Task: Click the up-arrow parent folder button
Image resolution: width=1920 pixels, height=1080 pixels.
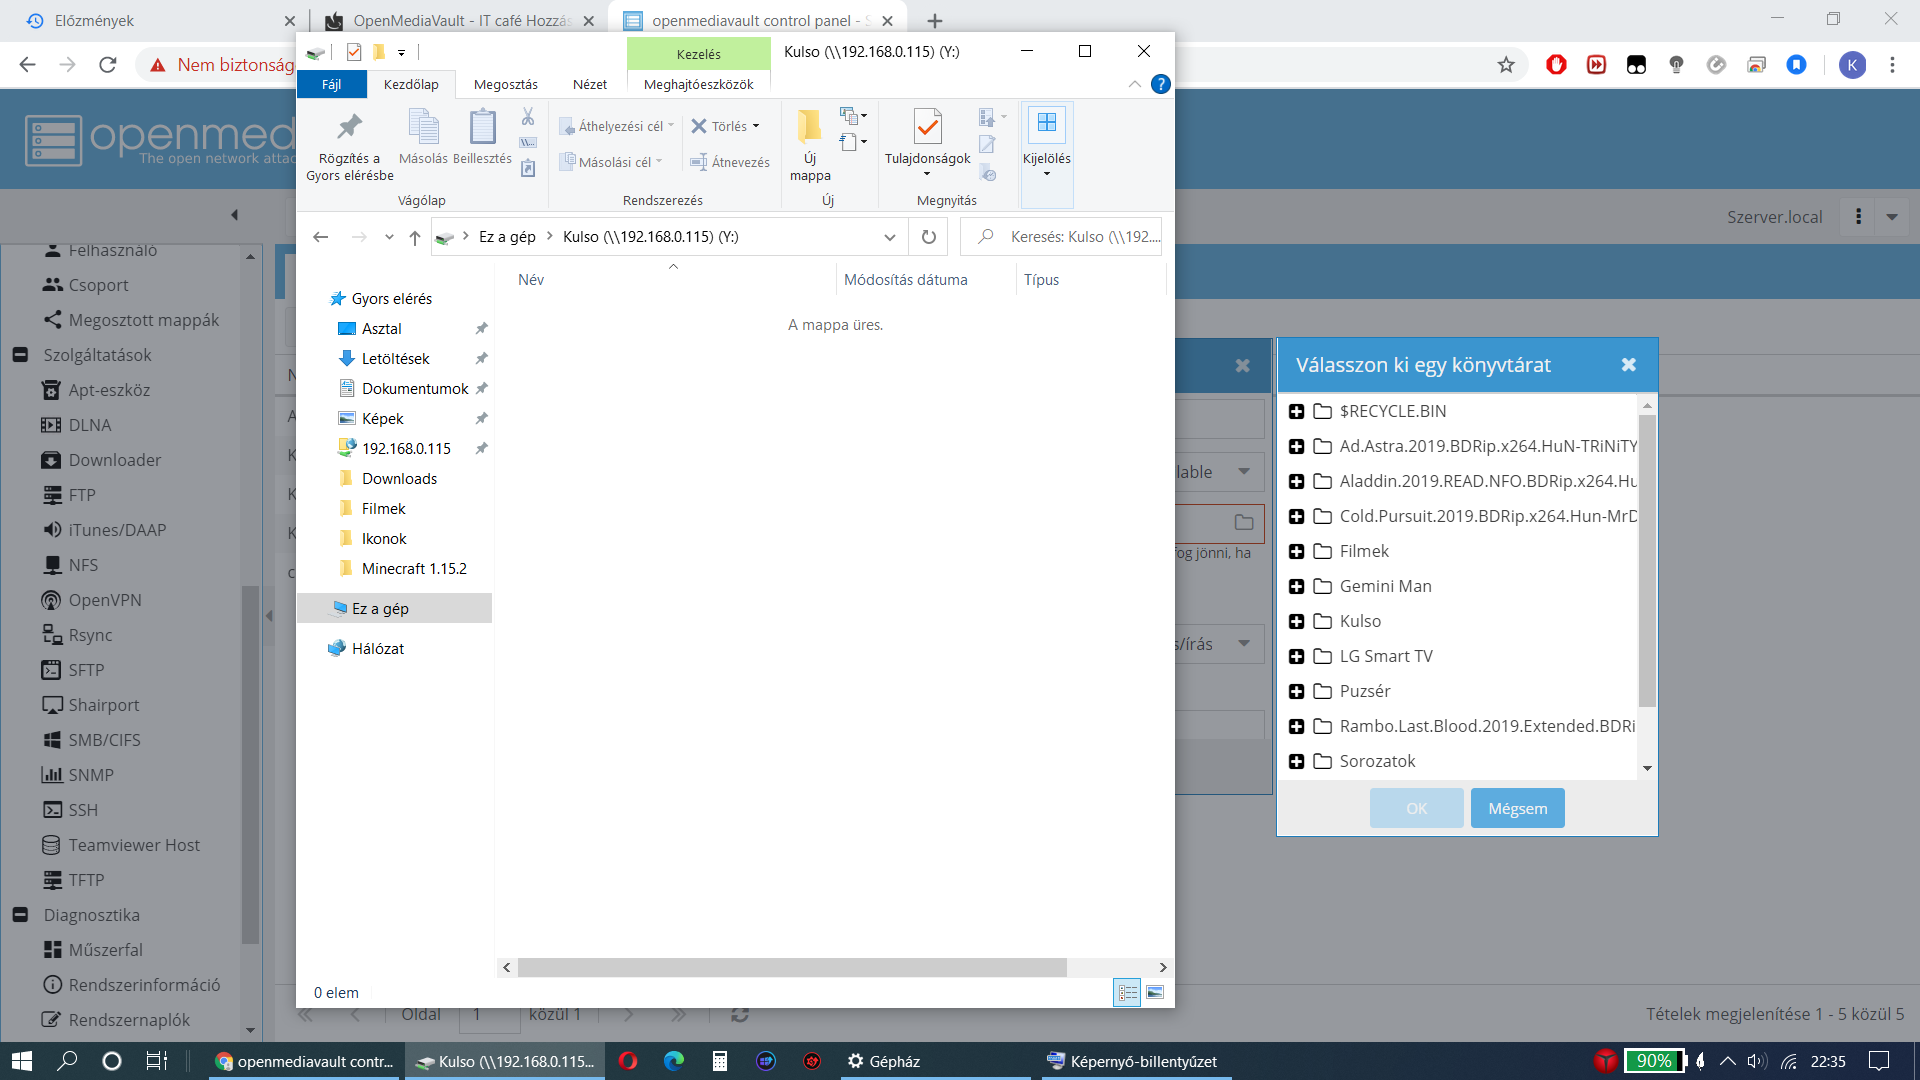Action: pyautogui.click(x=414, y=237)
